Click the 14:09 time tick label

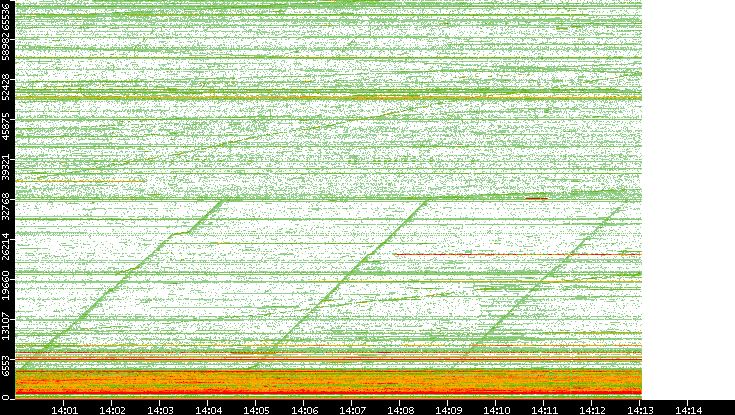[449, 410]
